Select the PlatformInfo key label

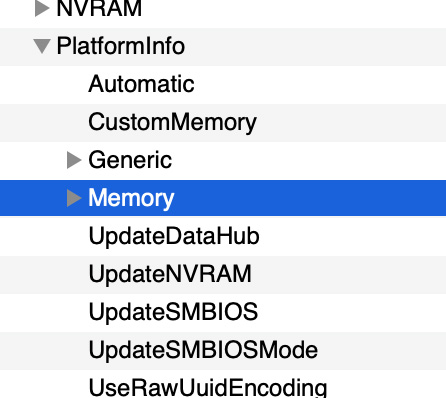point(121,46)
